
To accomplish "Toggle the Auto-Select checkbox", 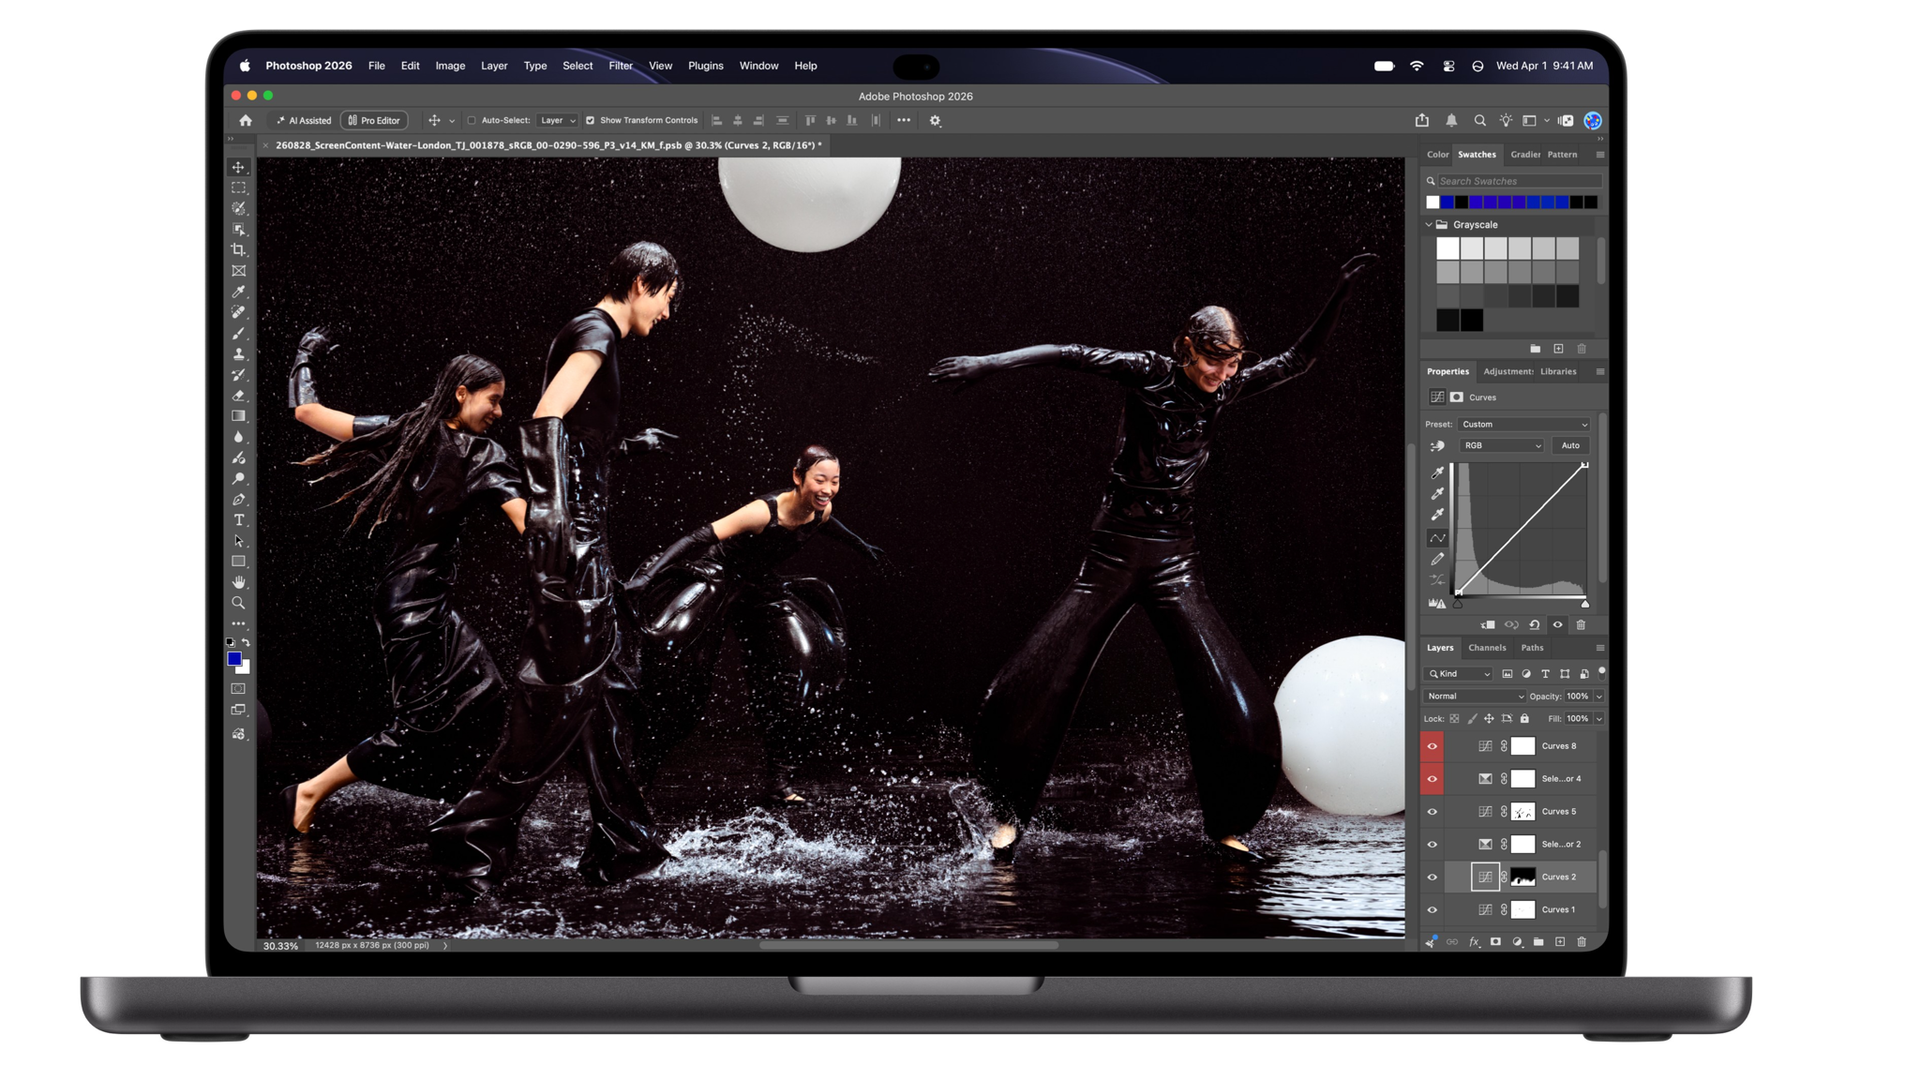I will [x=472, y=120].
